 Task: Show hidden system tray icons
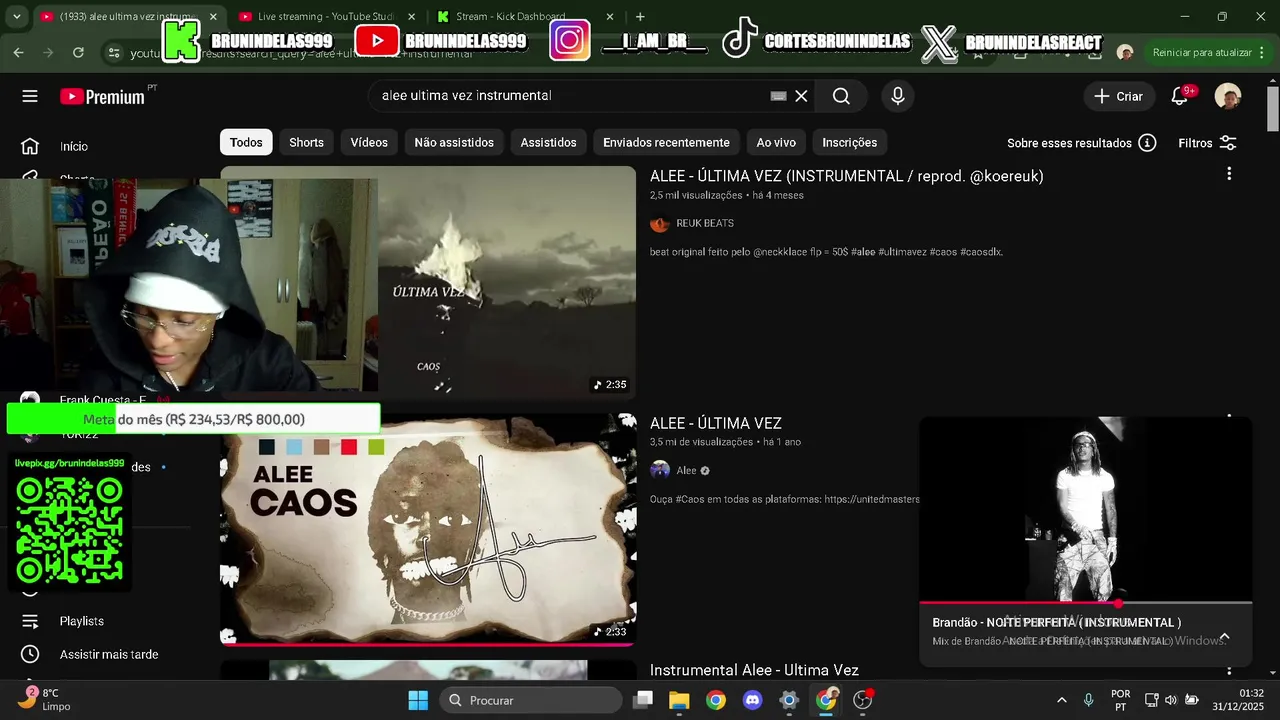coord(1061,700)
